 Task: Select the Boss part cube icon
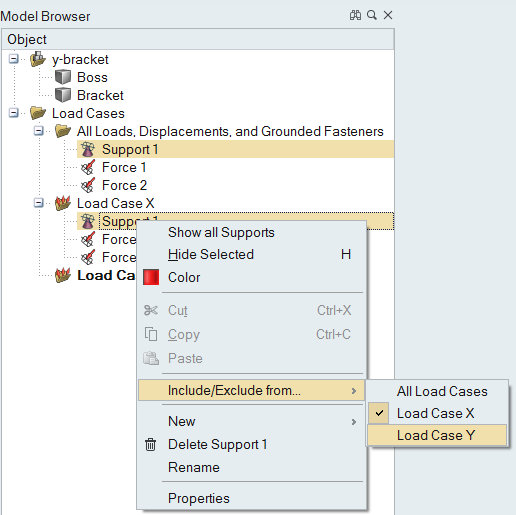63,77
